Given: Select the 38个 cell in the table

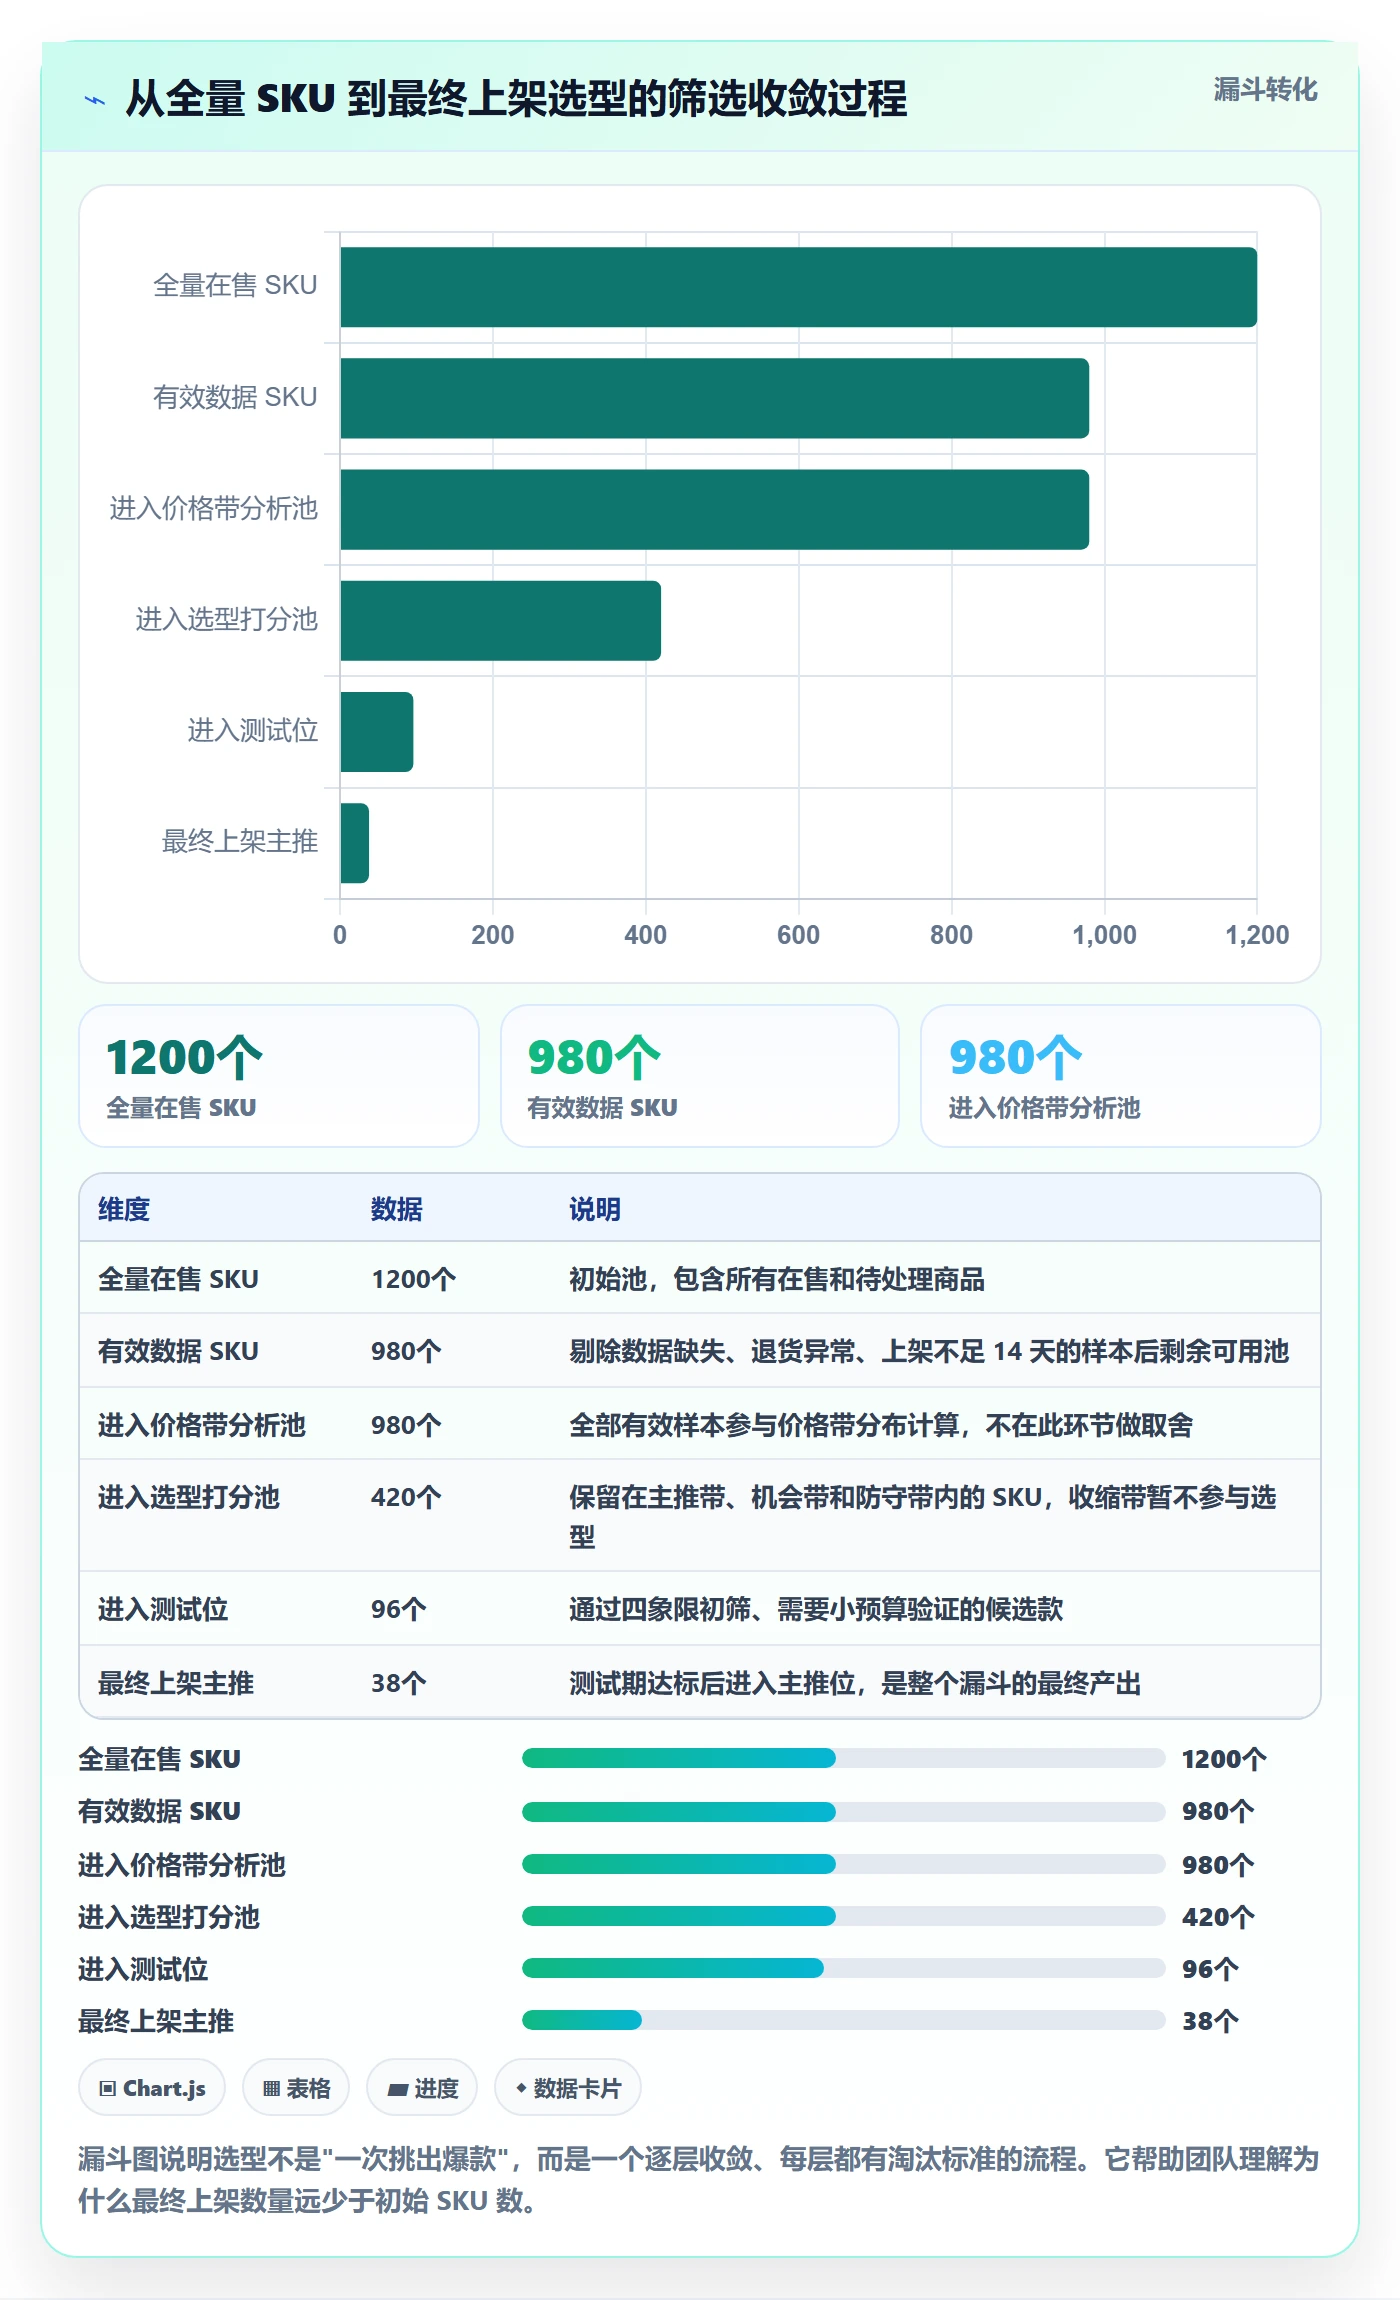Looking at the screenshot, I should point(399,1683).
